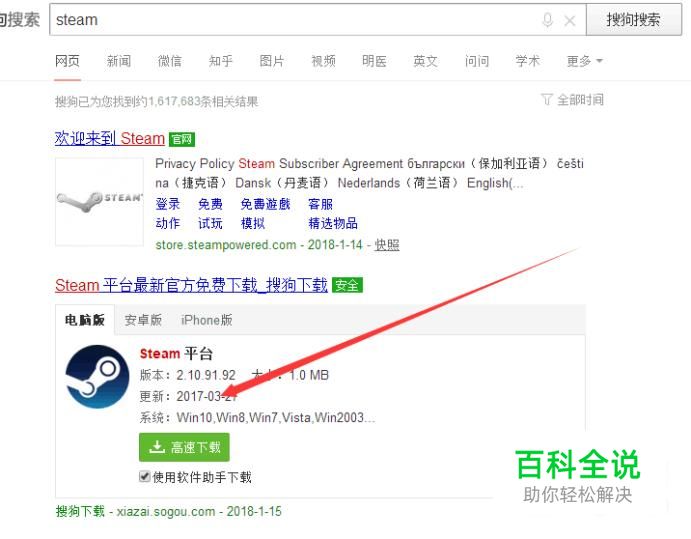Viewport: 691px width, 539px height.
Task: Click the system Win10,Win8,Win7 text
Action: coord(276,417)
